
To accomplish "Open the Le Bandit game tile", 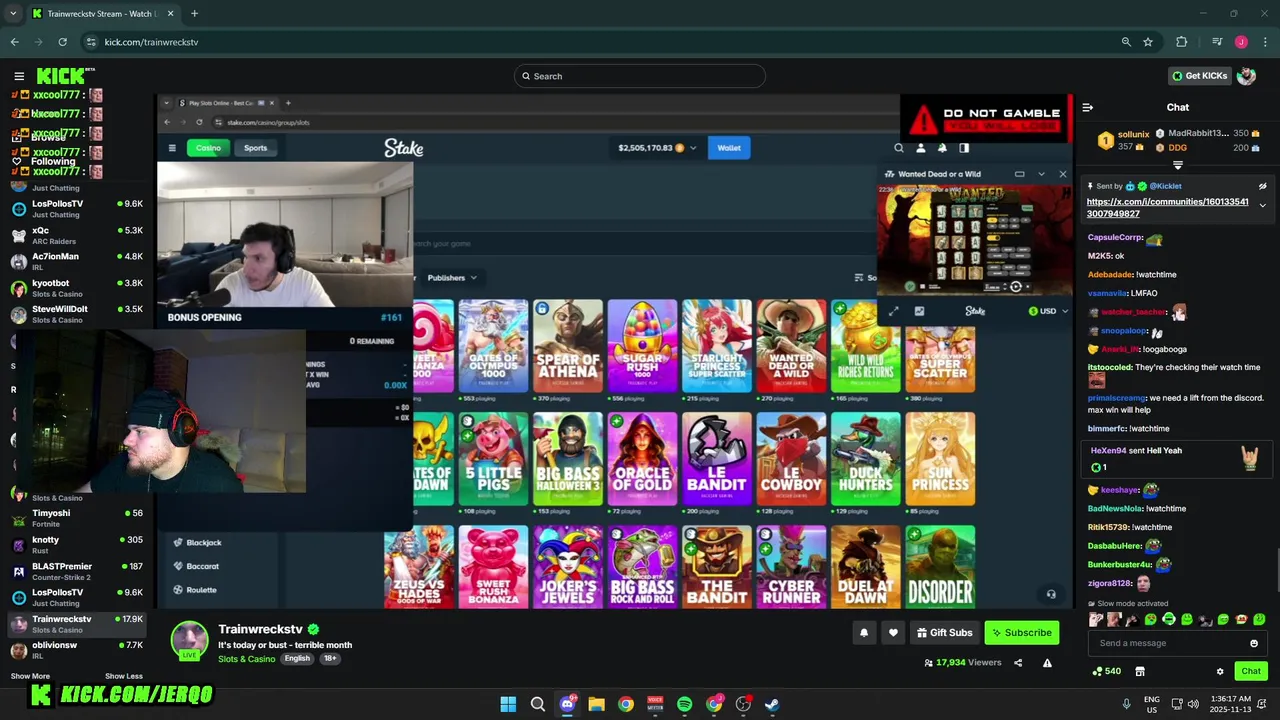I will pos(717,459).
